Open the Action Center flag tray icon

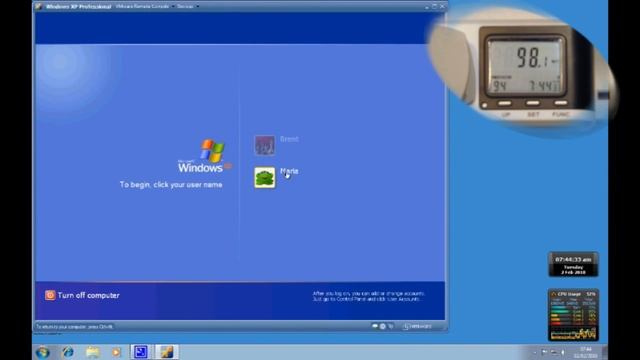544,352
